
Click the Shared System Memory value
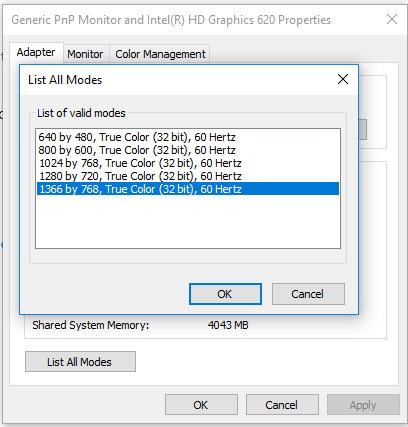(x=228, y=325)
